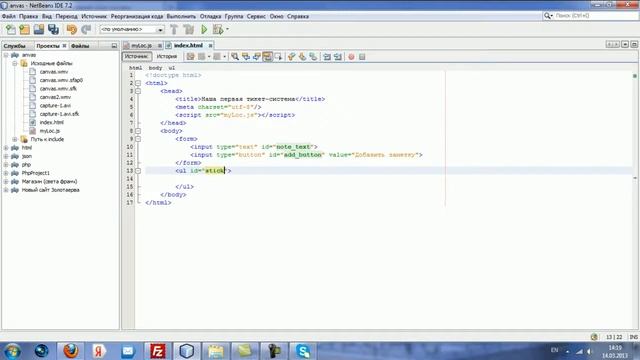Toggle Highlight Search in editor toolbar
This screenshot has width=640, height=360.
point(267,57)
